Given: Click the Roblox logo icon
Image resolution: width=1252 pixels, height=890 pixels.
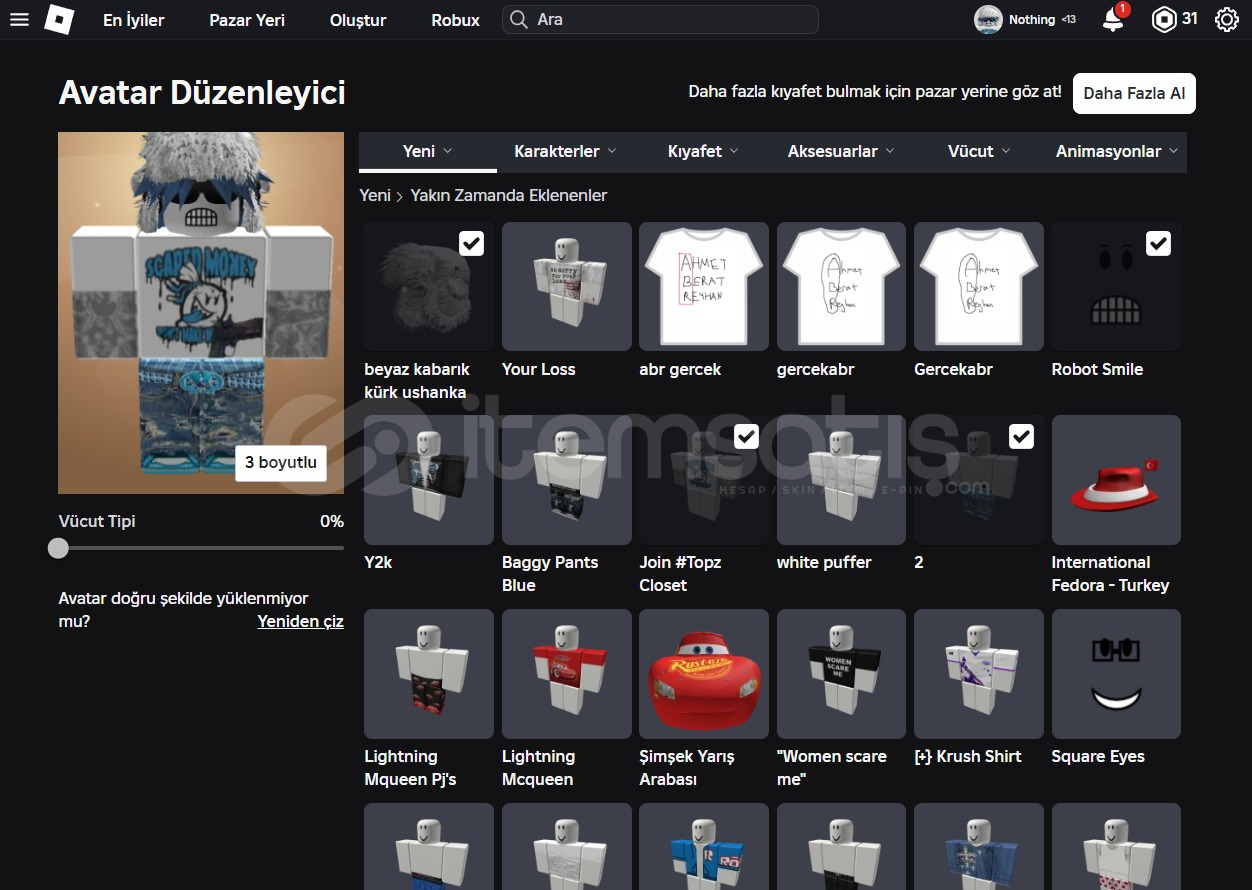Looking at the screenshot, I should point(59,20).
